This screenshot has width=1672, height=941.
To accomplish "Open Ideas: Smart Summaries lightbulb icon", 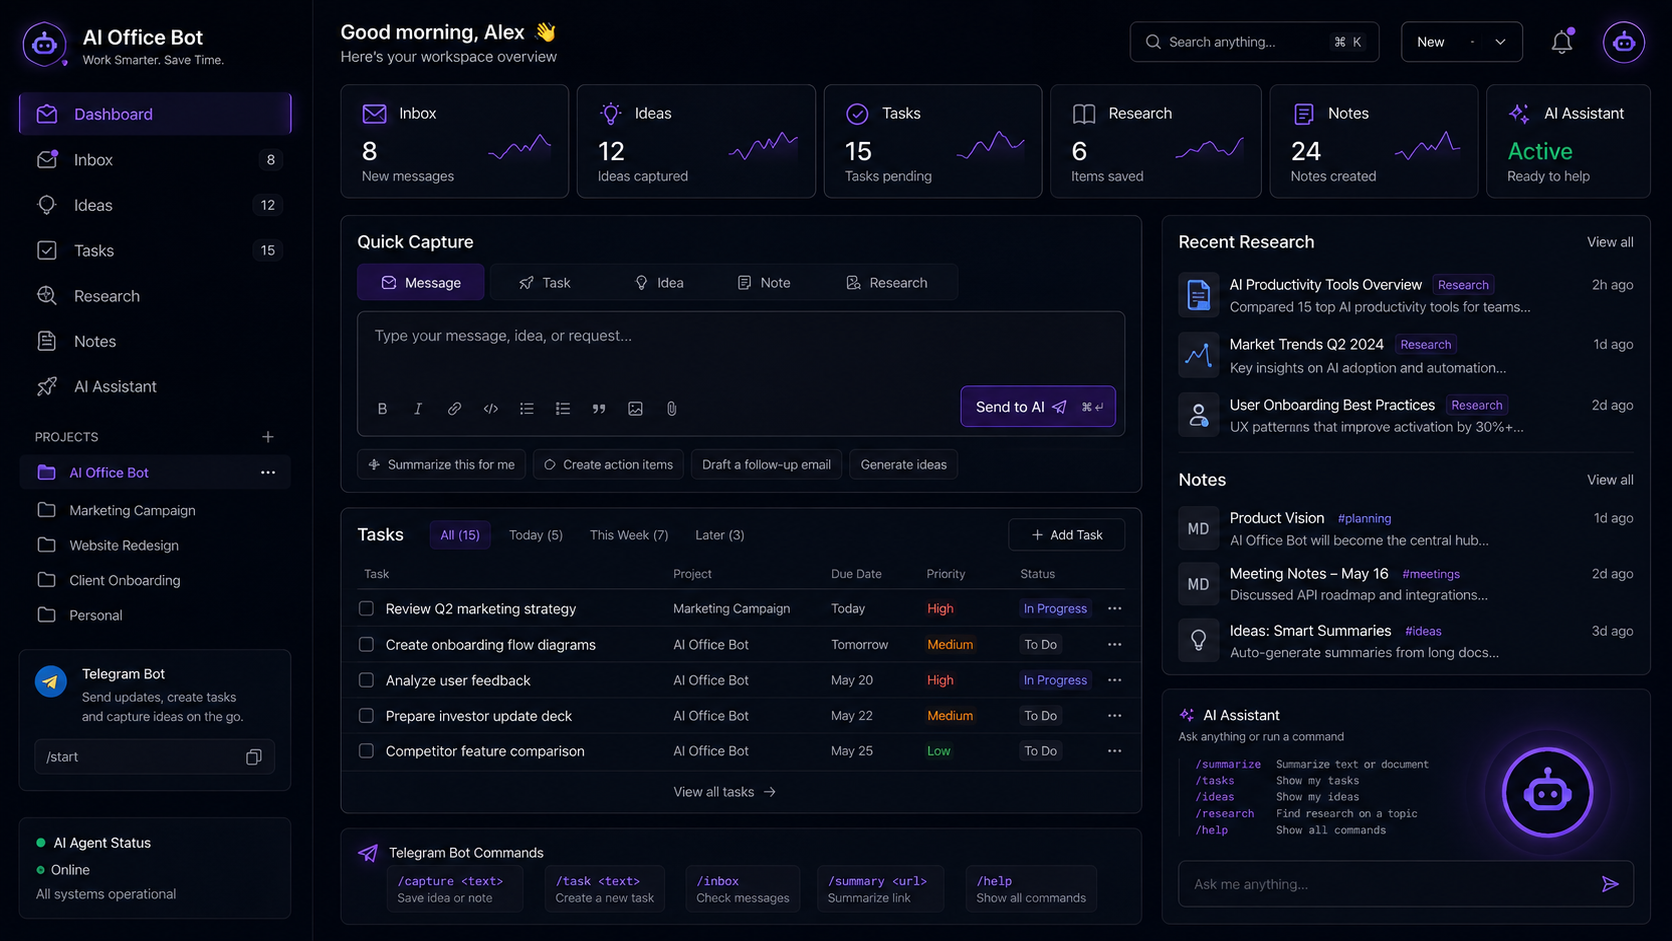I will coord(1198,640).
